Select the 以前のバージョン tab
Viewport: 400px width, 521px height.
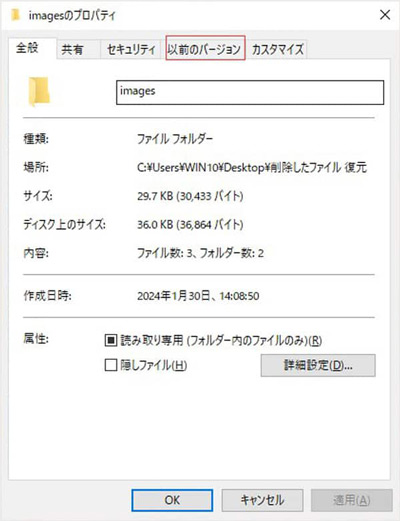pos(205,49)
